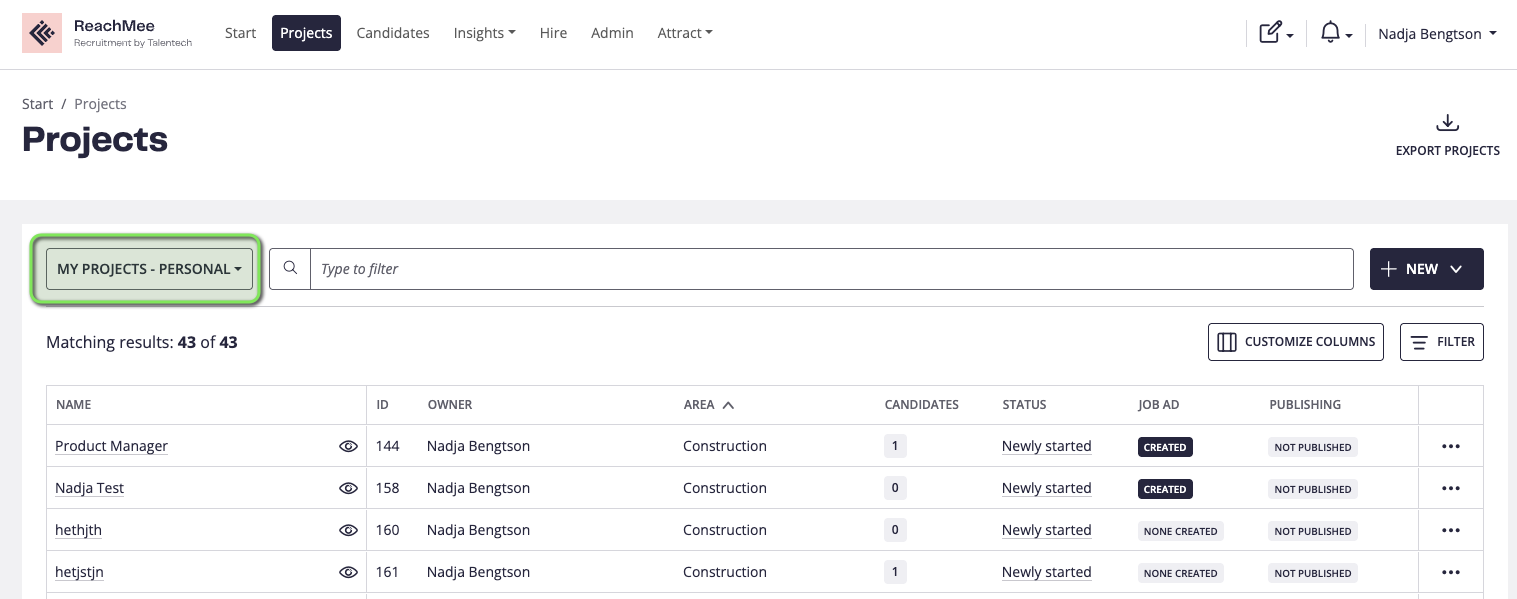The width and height of the screenshot is (1517, 599).
Task: Toggle eye icon for Nadja Test project
Action: [x=348, y=488]
